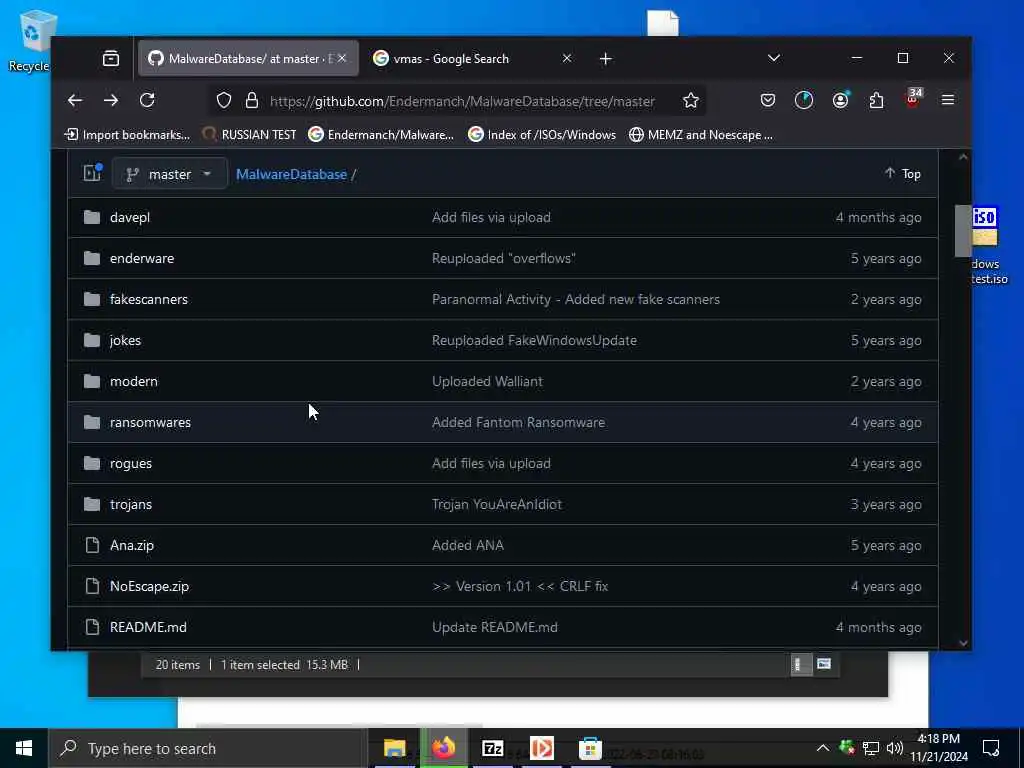Open the Windows Start menu

(x=24, y=748)
